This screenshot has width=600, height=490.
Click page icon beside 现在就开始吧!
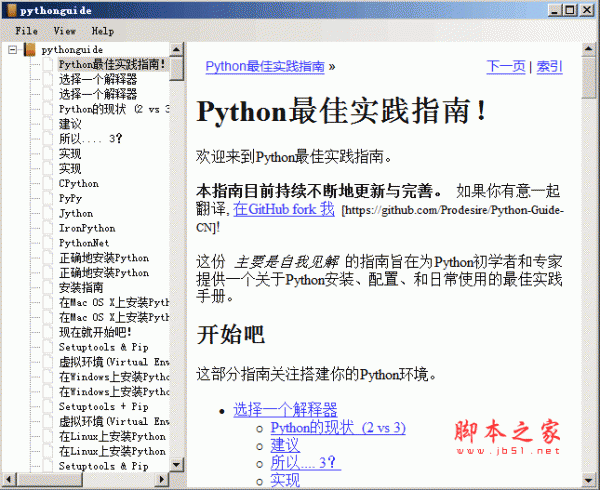coord(48,332)
